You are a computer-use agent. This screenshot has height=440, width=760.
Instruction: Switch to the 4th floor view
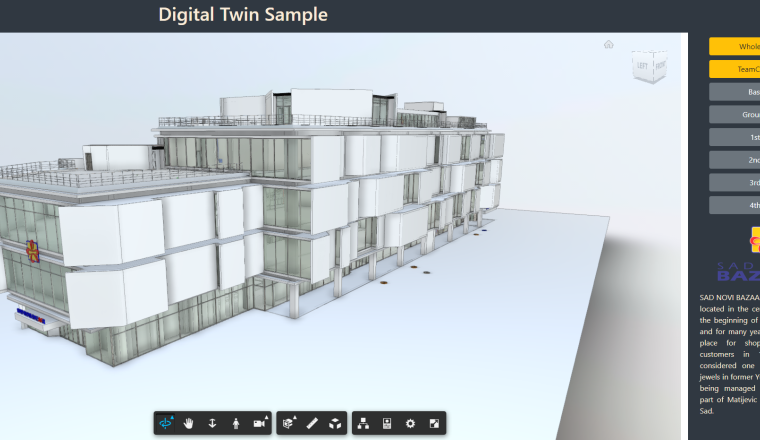tap(734, 205)
